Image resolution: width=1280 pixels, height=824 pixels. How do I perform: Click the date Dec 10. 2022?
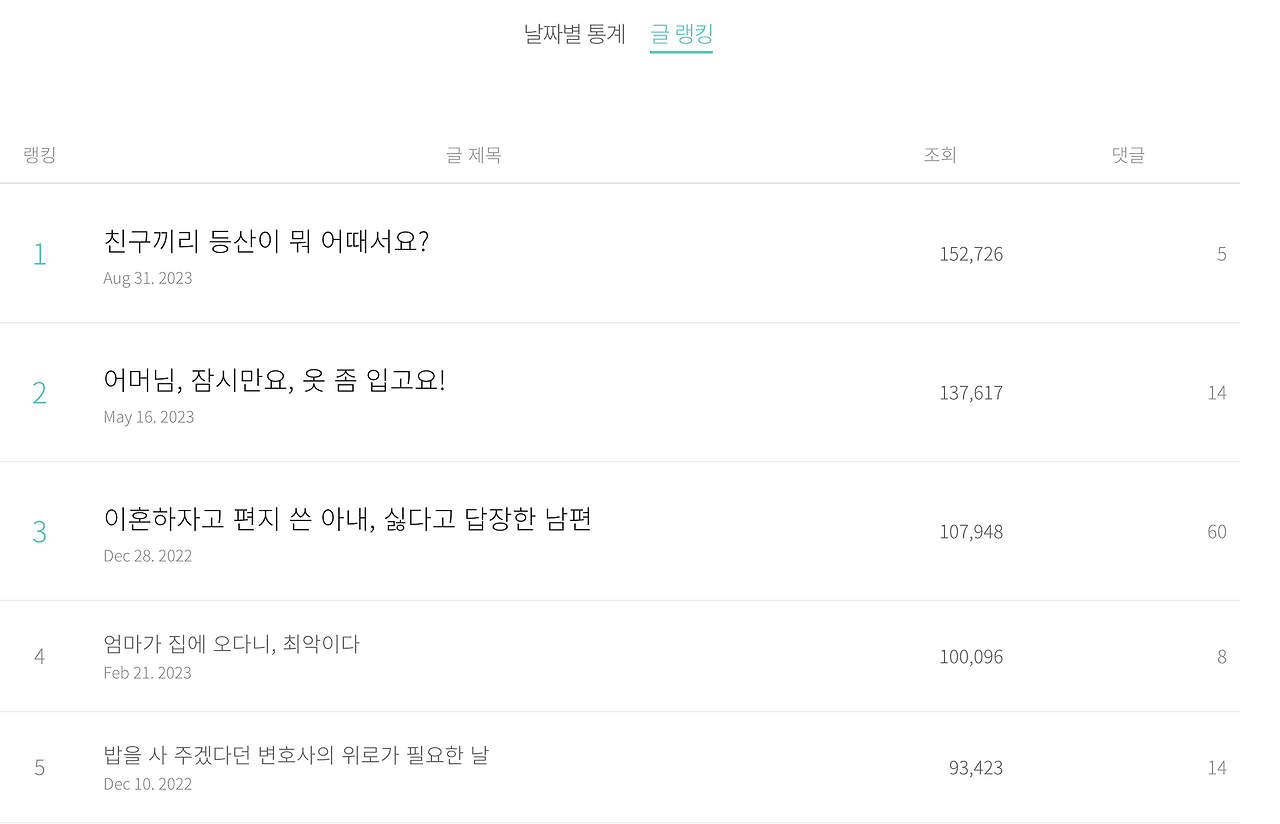pyautogui.click(x=148, y=784)
